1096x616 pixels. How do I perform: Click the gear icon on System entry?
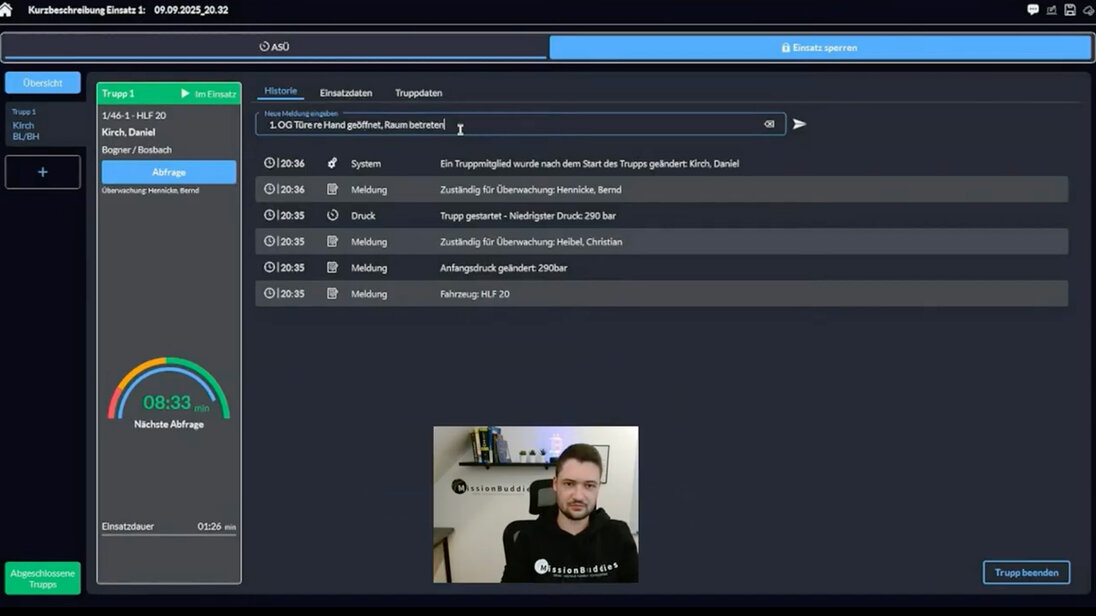coord(332,163)
